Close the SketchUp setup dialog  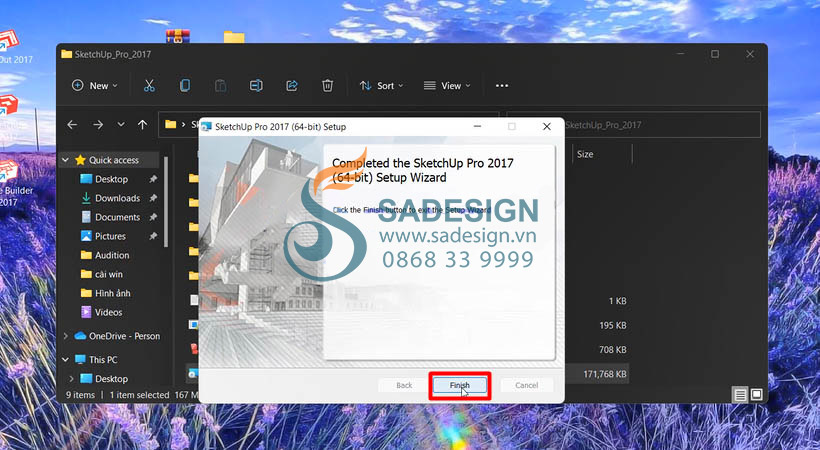[x=546, y=127]
